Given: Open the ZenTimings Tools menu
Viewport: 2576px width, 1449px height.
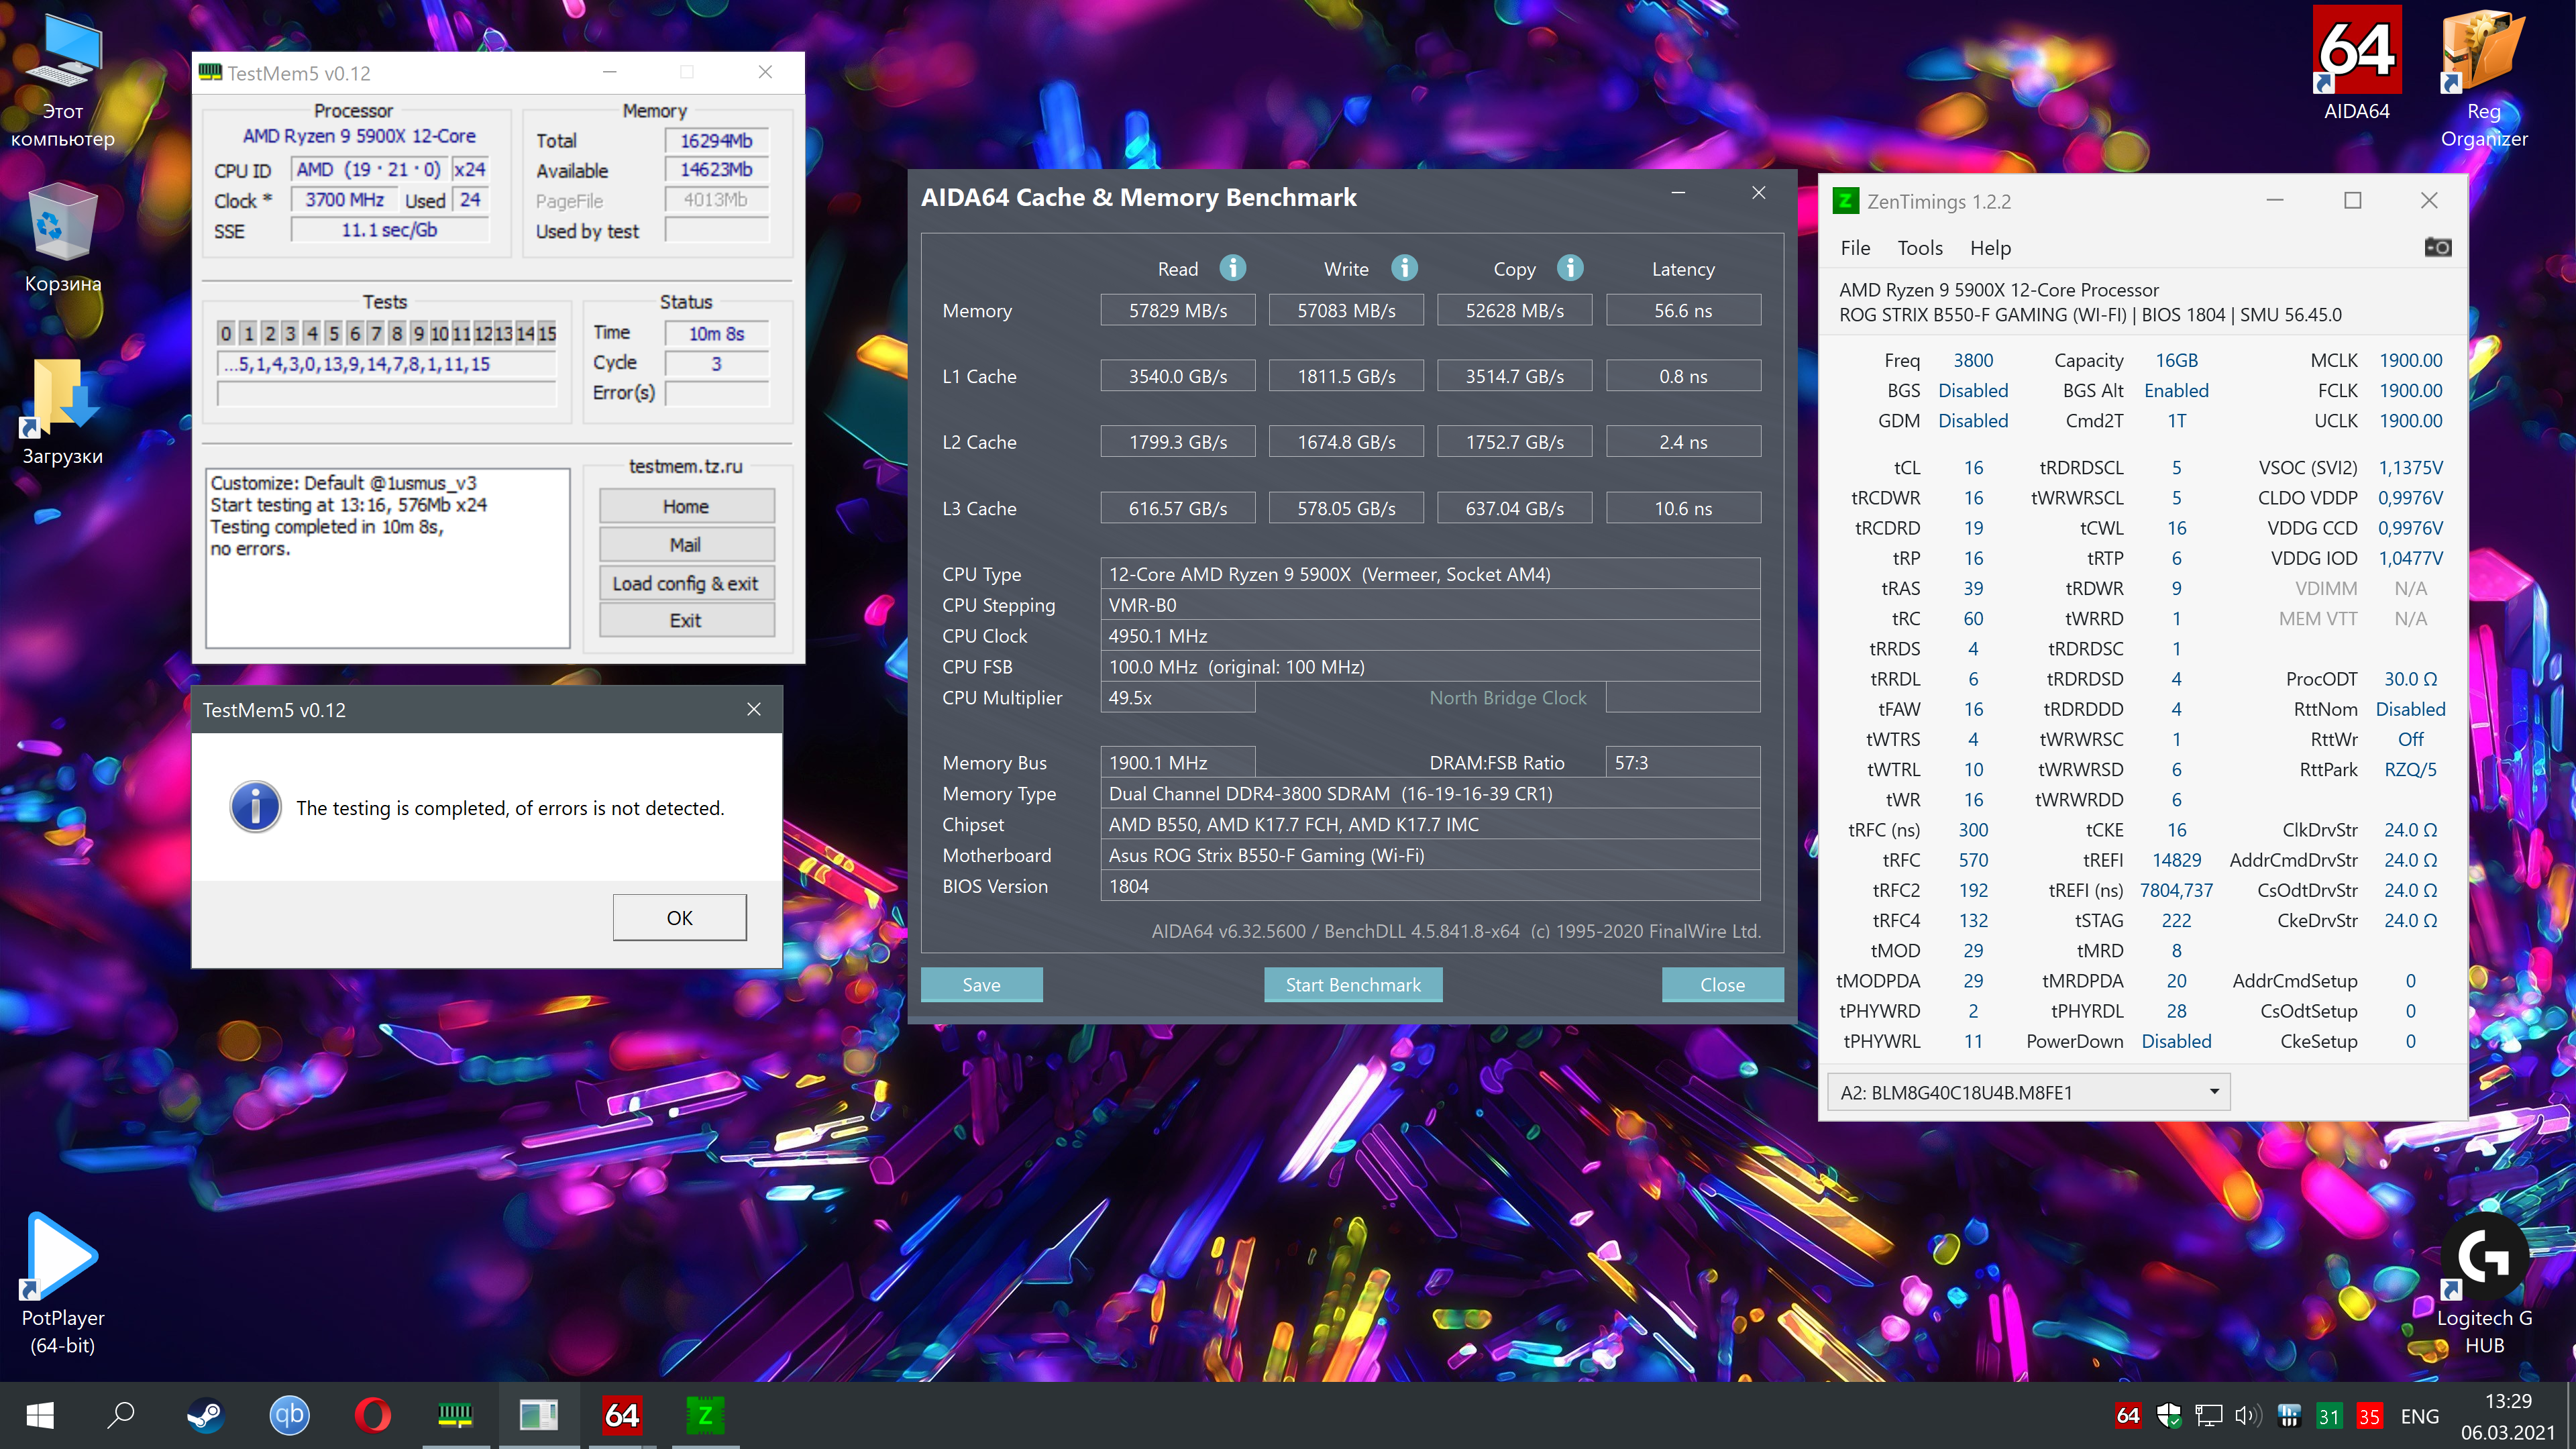Looking at the screenshot, I should [1919, 248].
